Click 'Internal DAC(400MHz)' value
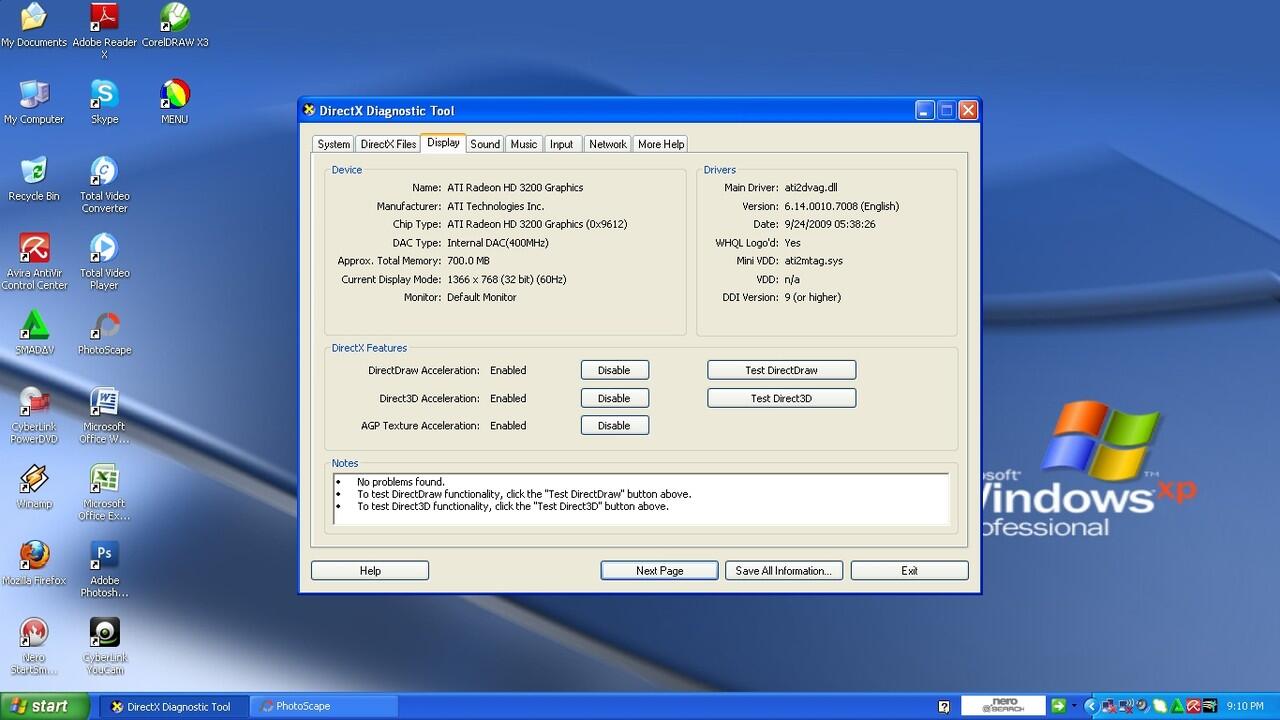Image resolution: width=1280 pixels, height=720 pixels. 498,242
